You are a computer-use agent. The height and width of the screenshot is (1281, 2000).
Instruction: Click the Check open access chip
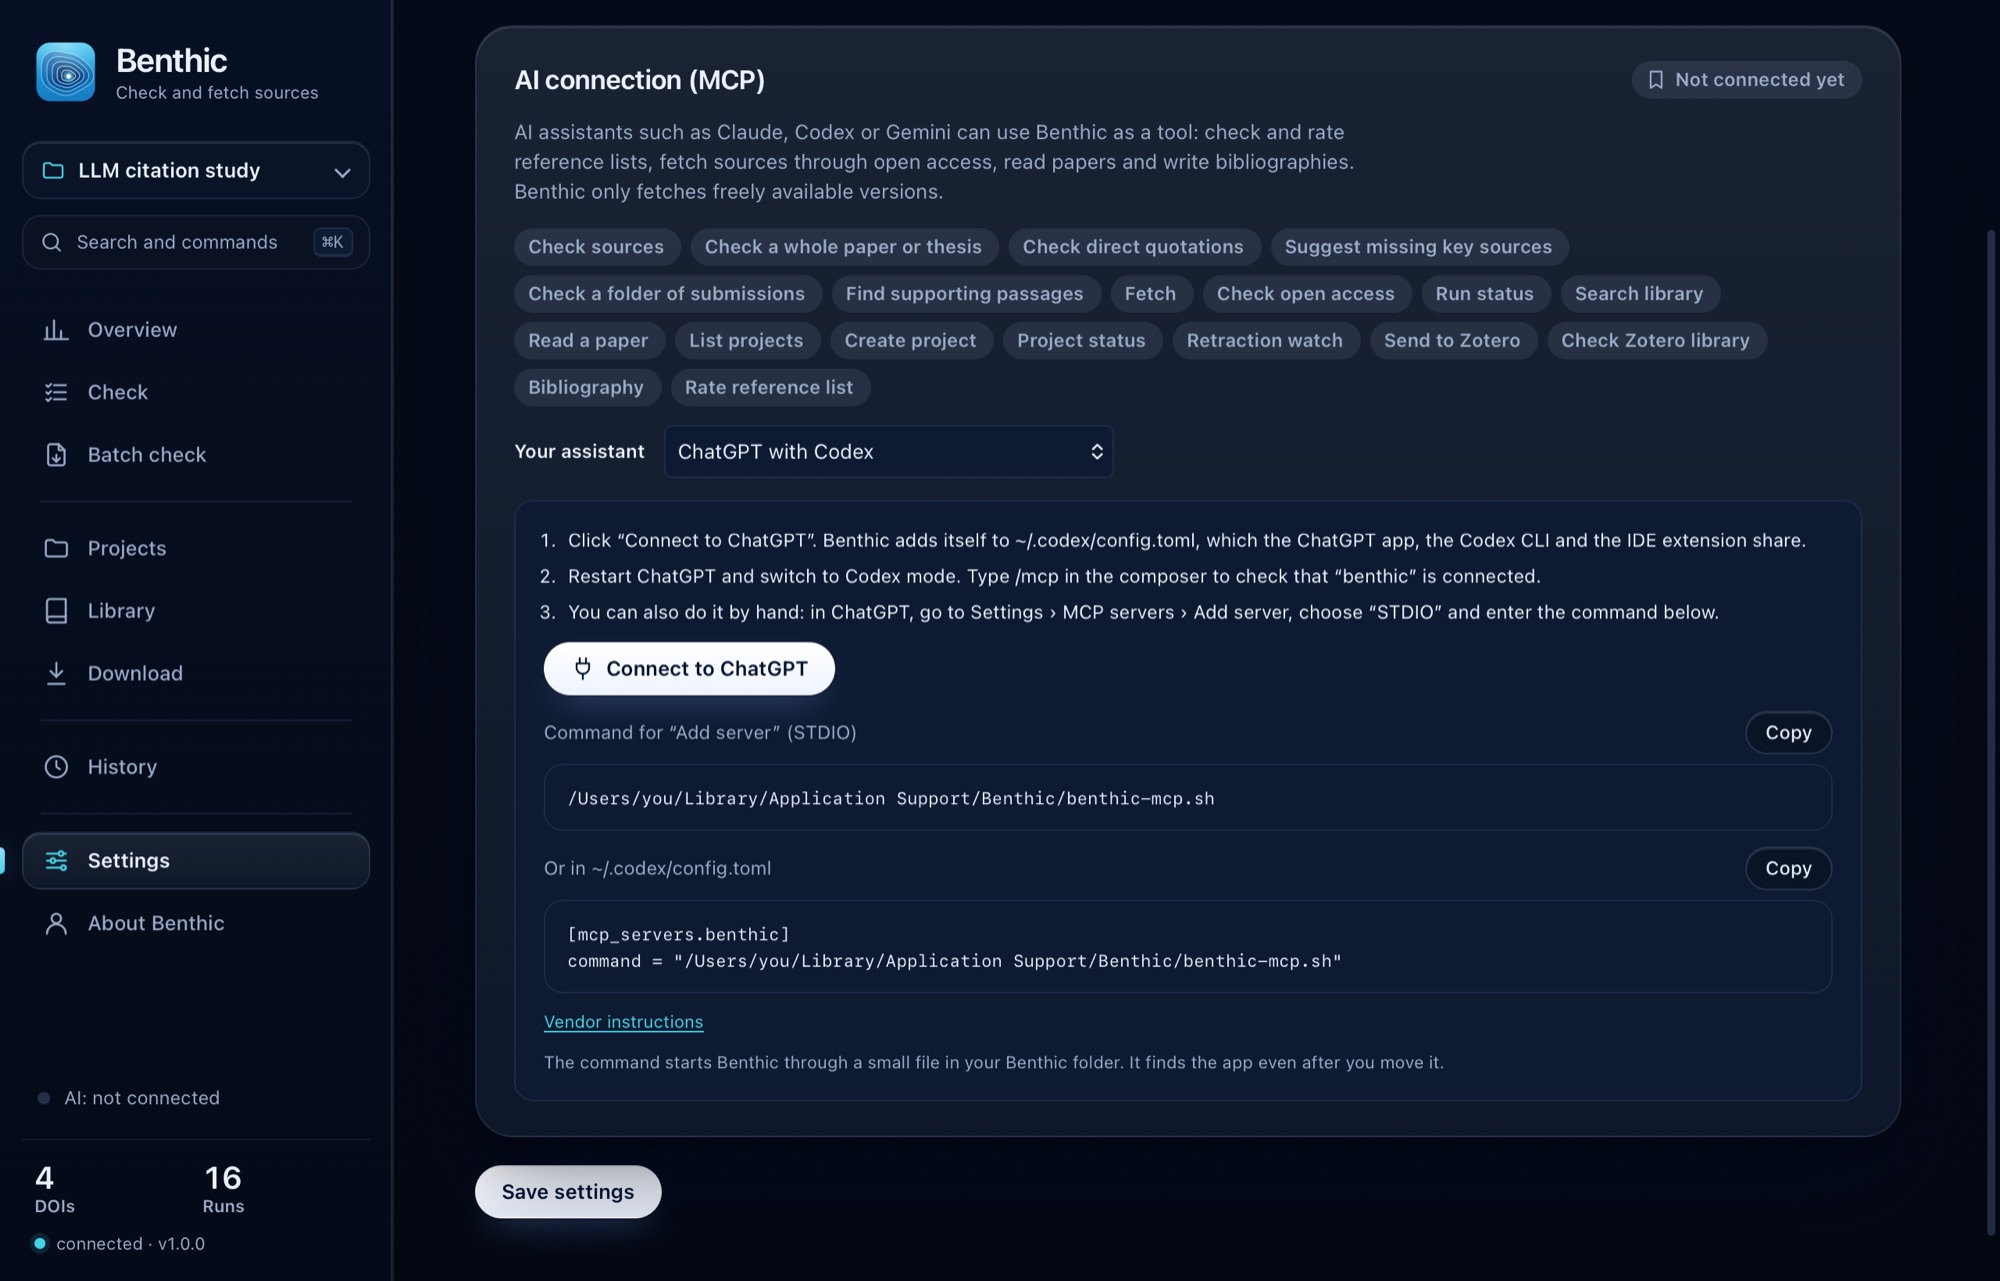coord(1305,294)
